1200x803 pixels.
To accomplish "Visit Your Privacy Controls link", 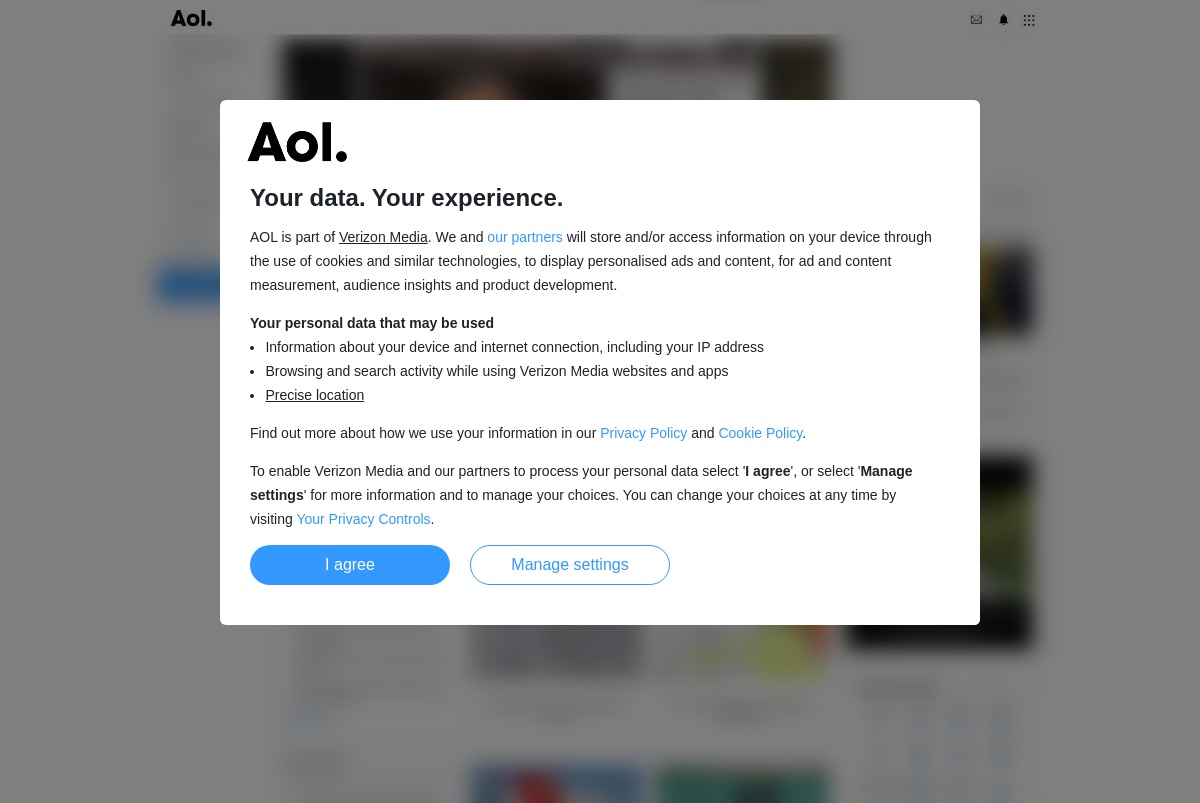I will [x=363, y=519].
